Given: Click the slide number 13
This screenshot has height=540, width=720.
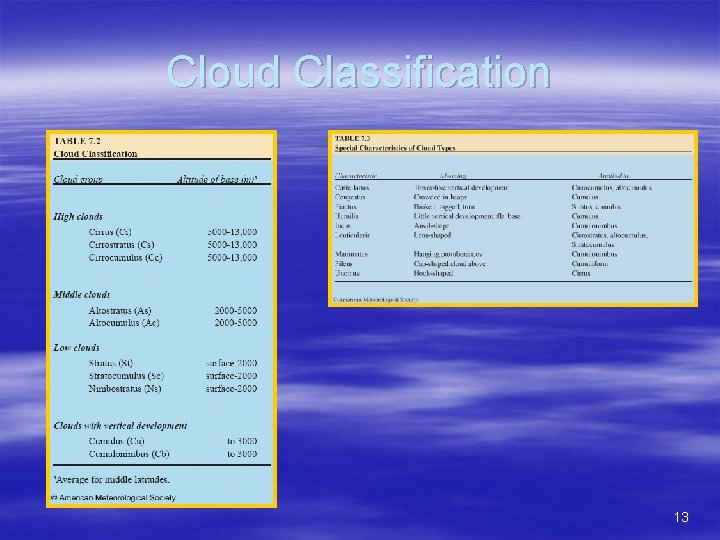Looking at the screenshot, I should 681,518.
